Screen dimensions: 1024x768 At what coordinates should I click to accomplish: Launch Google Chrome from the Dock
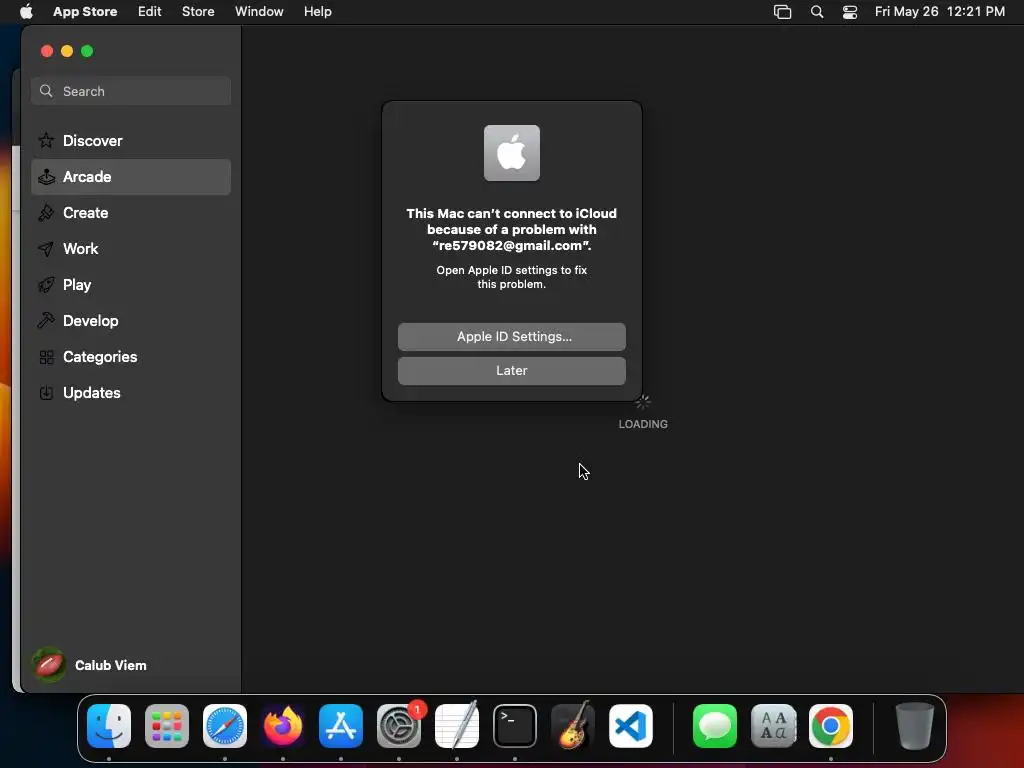[831, 726]
